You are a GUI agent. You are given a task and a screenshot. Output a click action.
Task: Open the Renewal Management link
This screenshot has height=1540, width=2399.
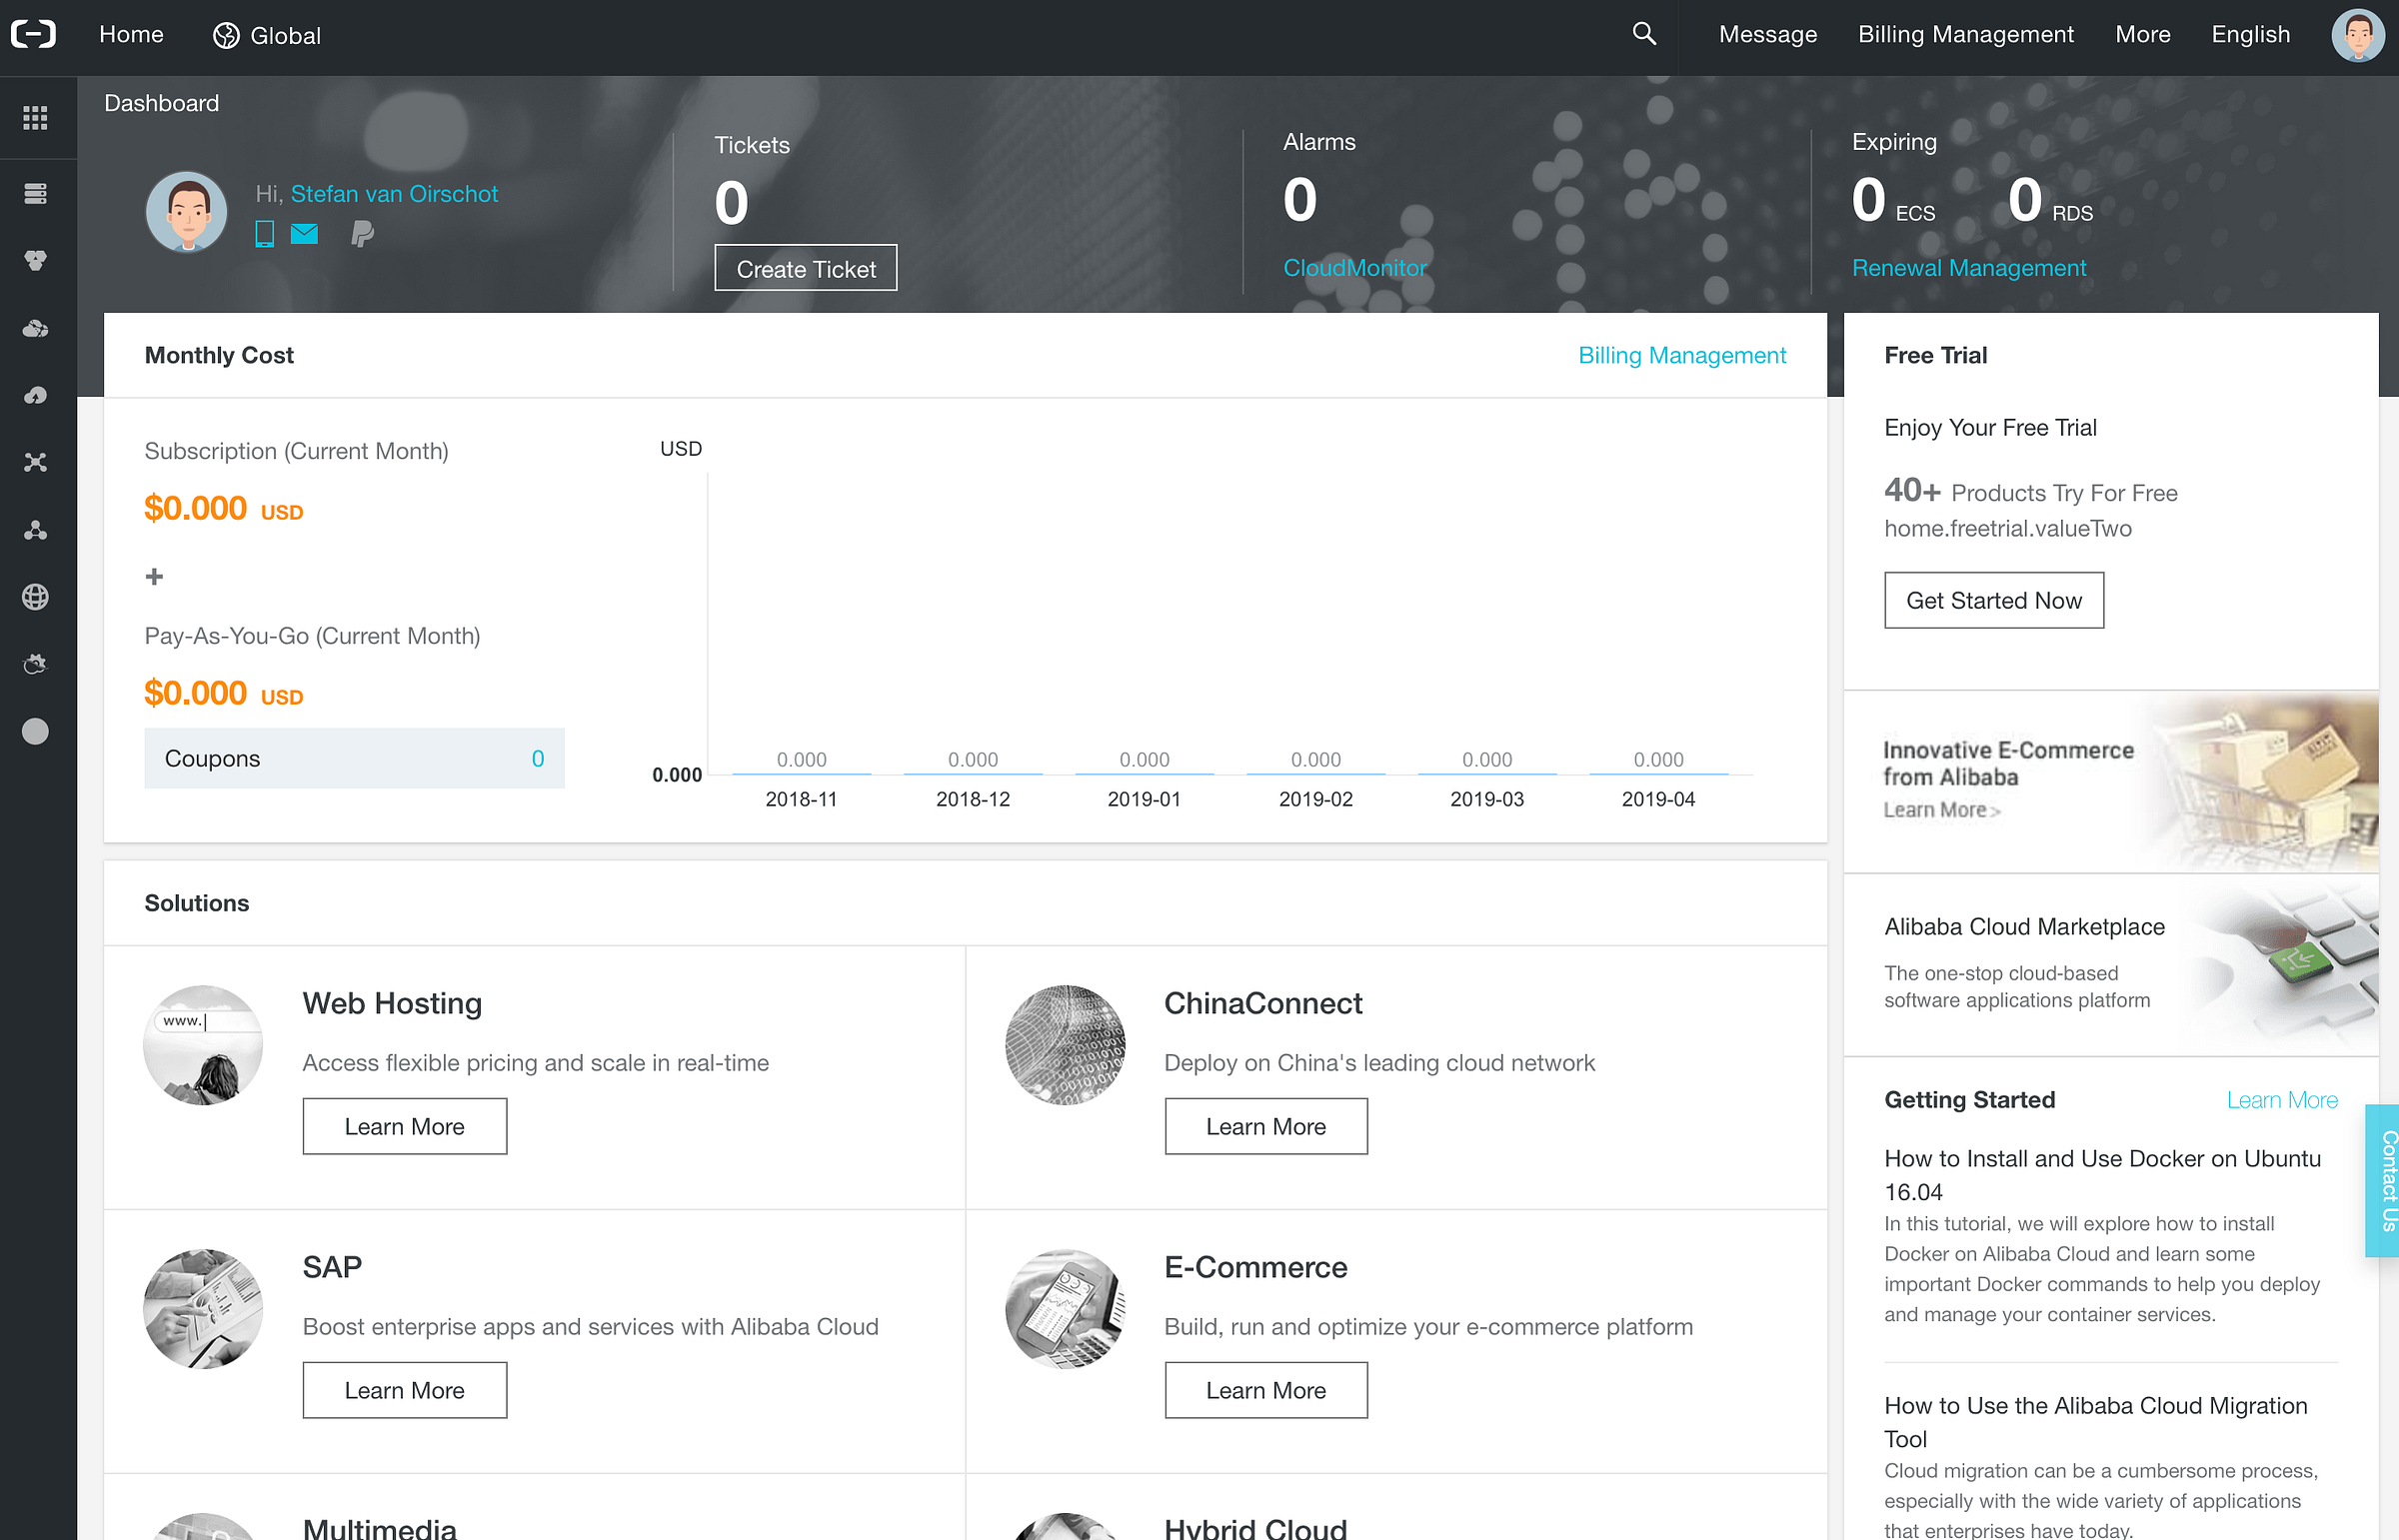(1968, 268)
